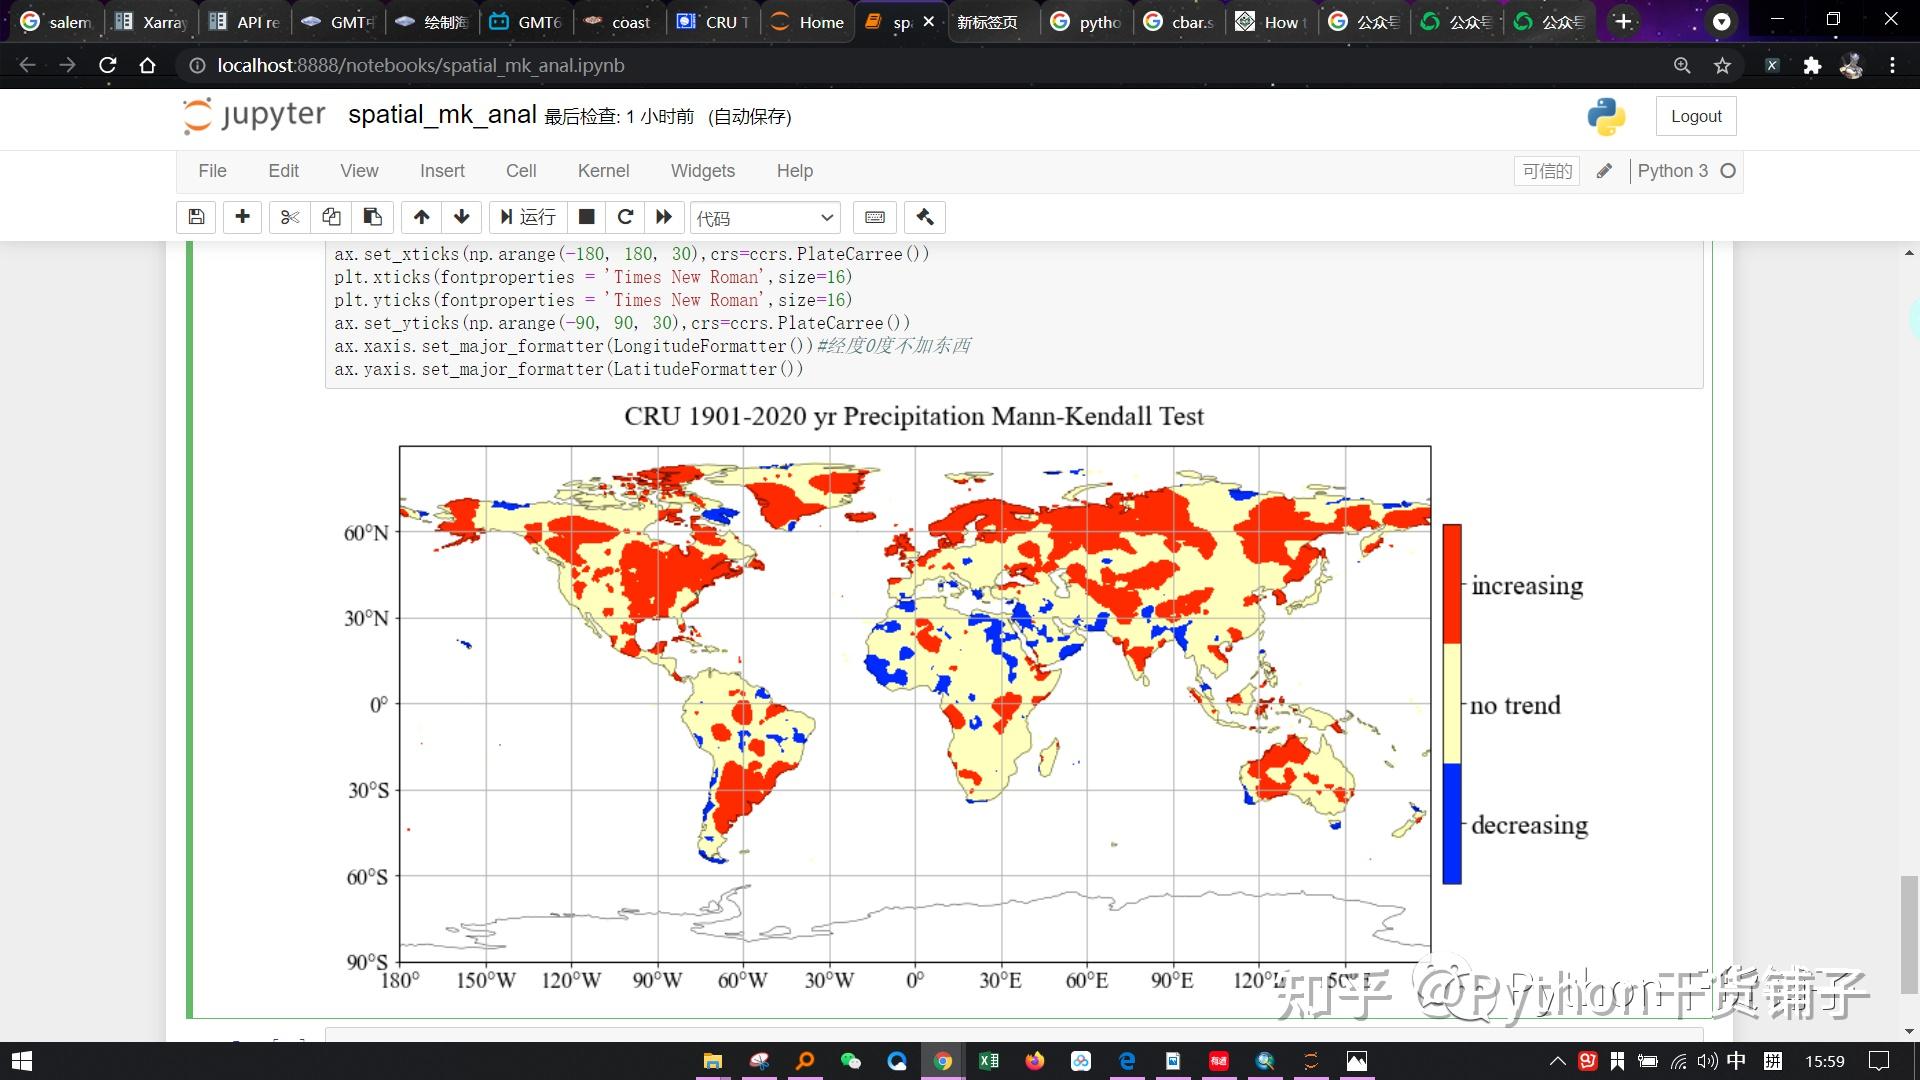The height and width of the screenshot is (1080, 1920).
Task: Interrupt the kernel with stop icon
Action: click(x=586, y=217)
